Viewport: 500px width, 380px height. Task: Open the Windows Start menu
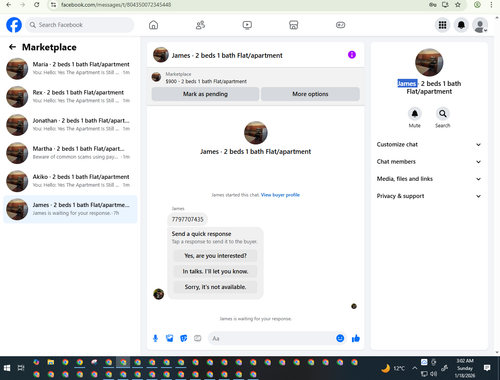pos(7,368)
